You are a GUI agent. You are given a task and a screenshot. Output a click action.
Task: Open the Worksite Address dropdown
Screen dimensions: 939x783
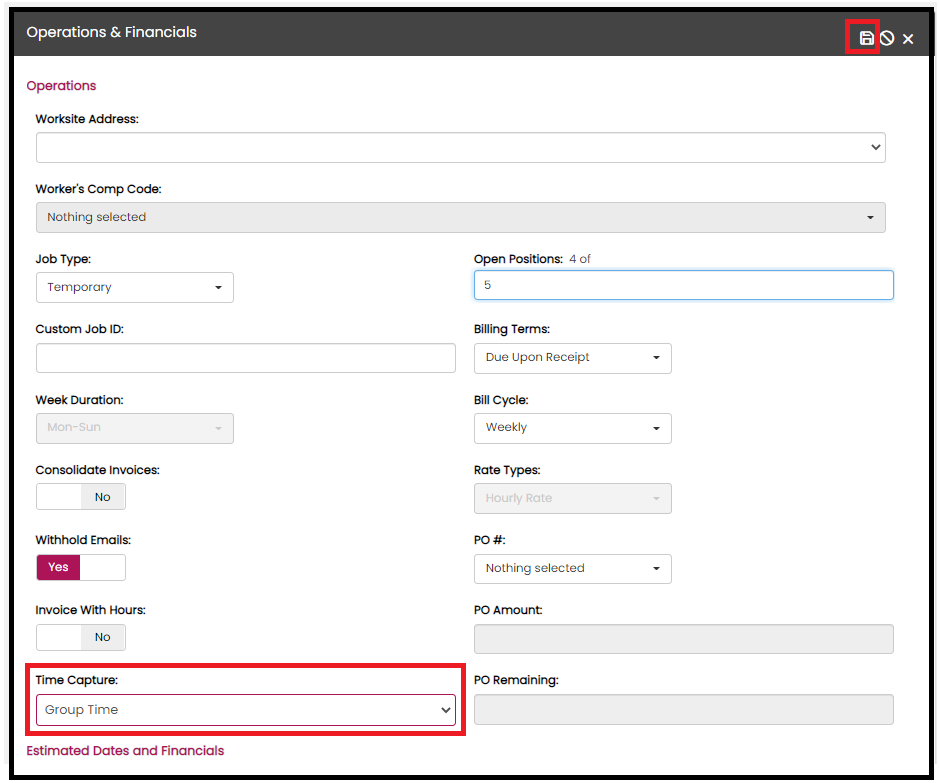pyautogui.click(x=461, y=147)
